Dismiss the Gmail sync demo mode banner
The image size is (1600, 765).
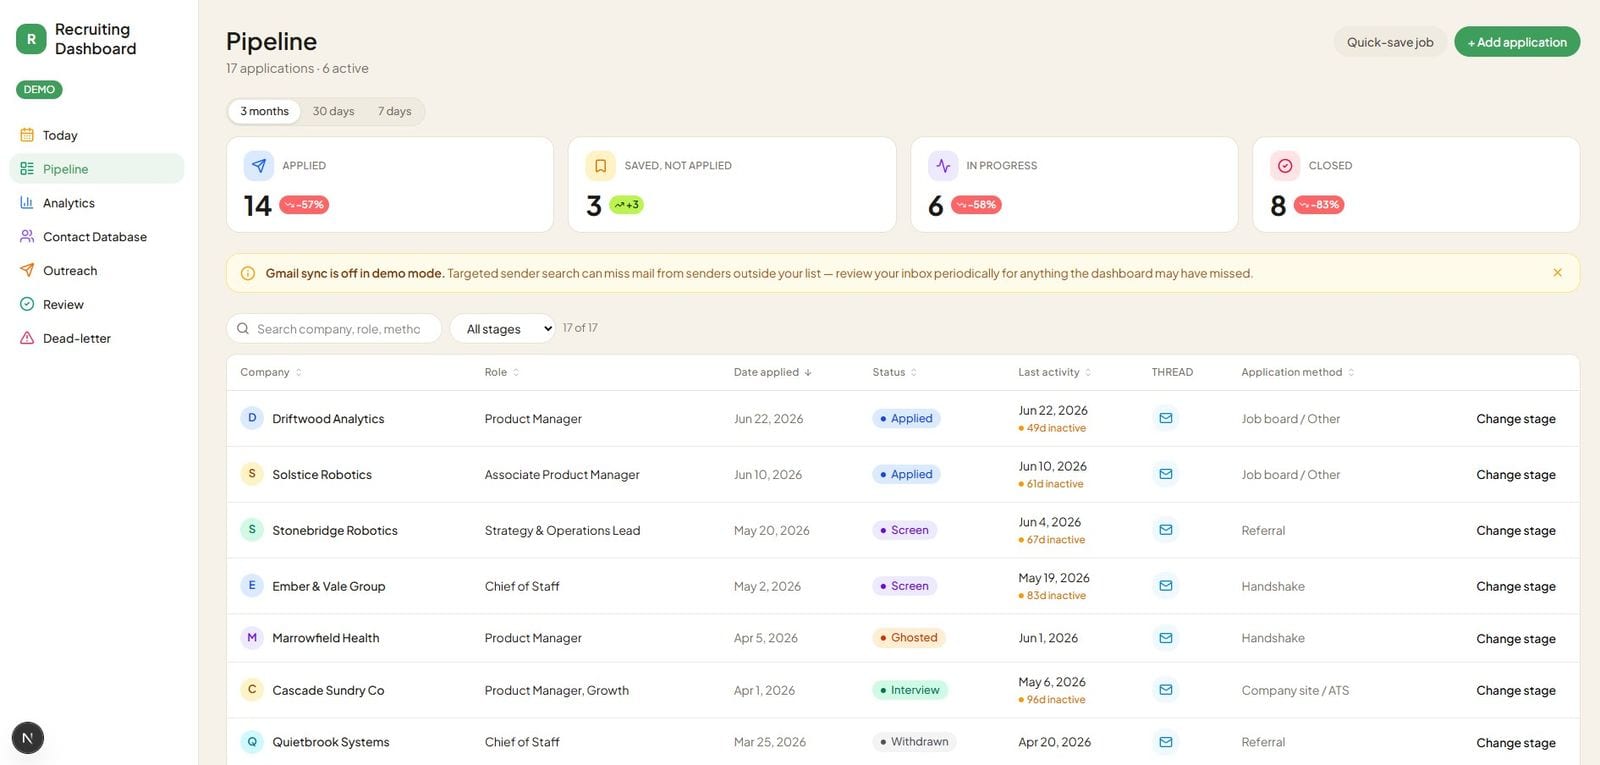point(1557,273)
